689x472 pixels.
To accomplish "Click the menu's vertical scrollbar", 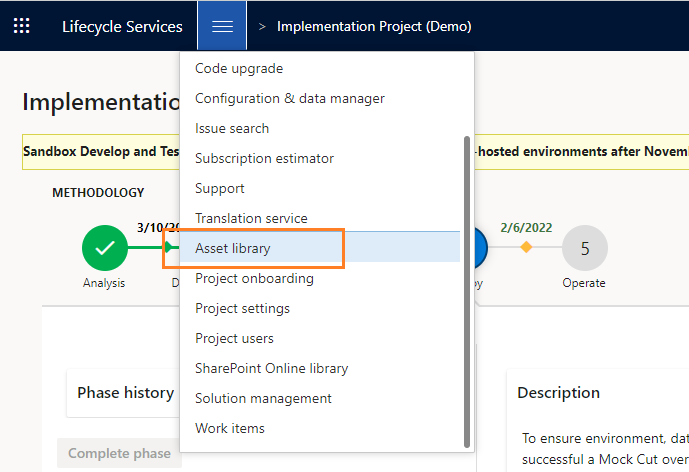I will (467, 292).
